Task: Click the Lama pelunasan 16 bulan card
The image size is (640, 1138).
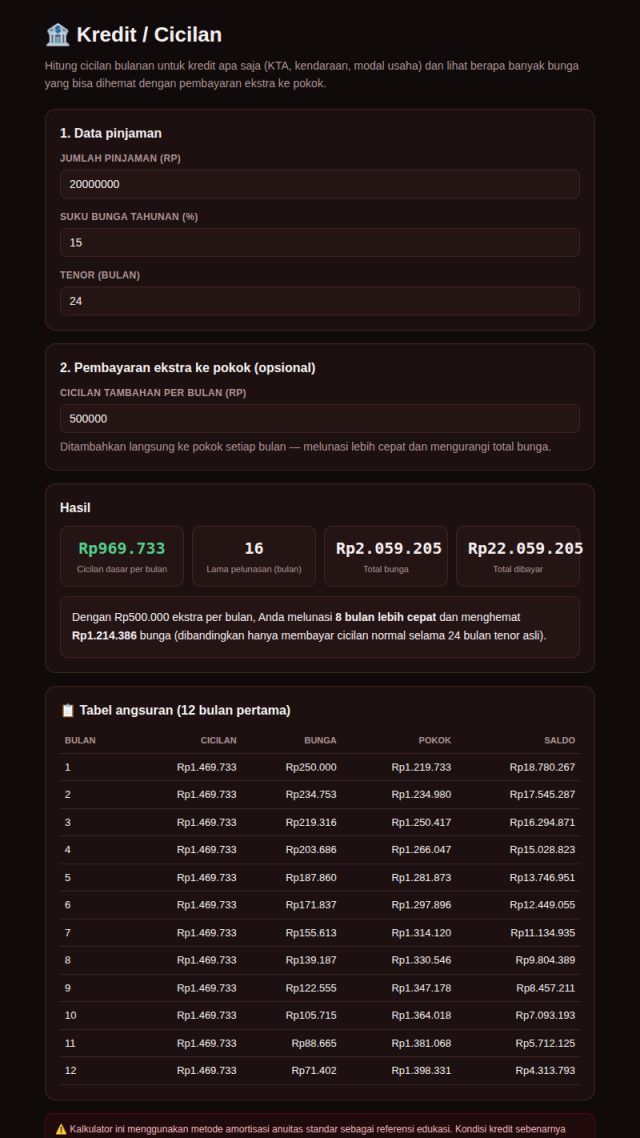Action: (x=254, y=556)
